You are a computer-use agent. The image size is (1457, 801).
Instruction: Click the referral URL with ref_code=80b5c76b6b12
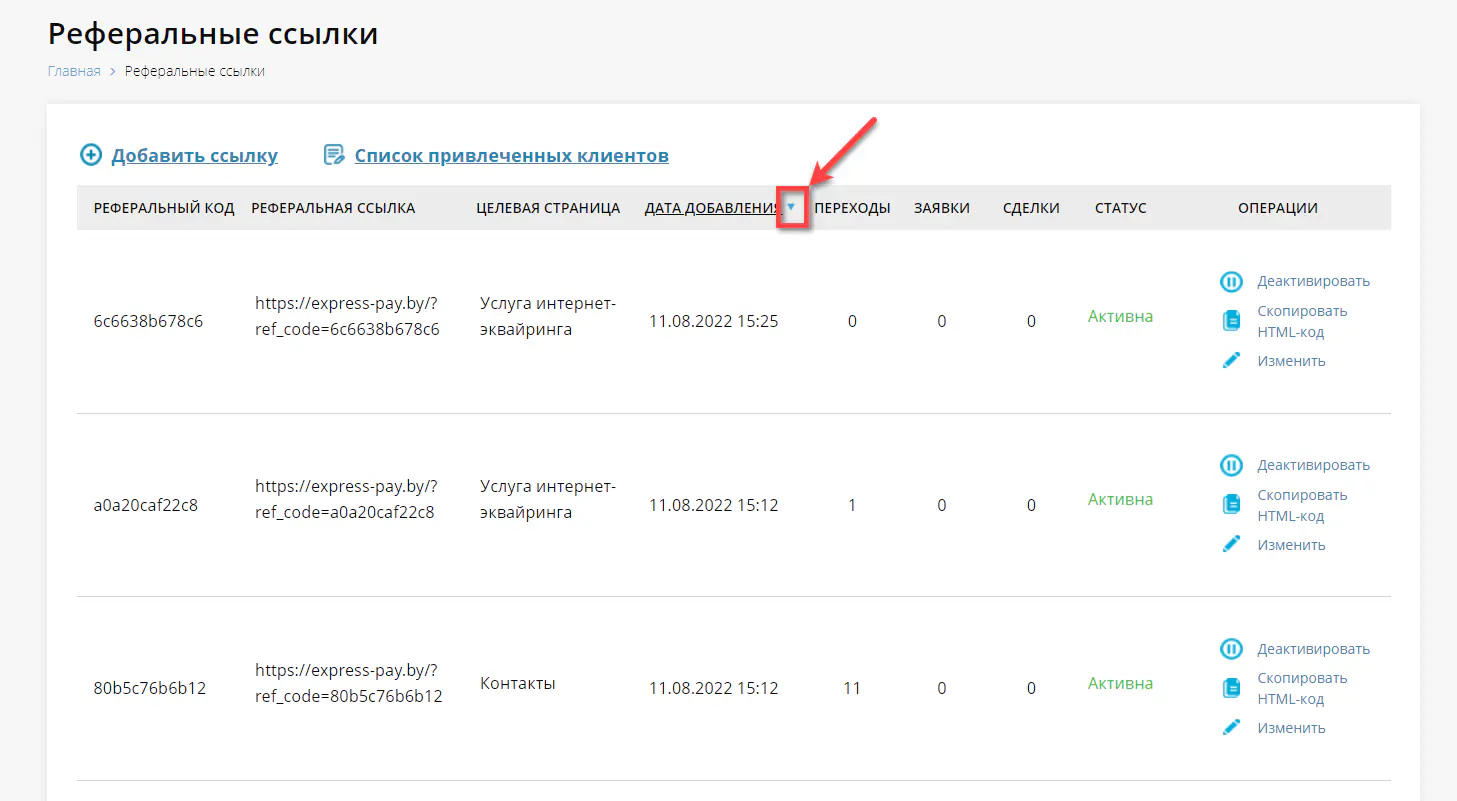tap(348, 683)
